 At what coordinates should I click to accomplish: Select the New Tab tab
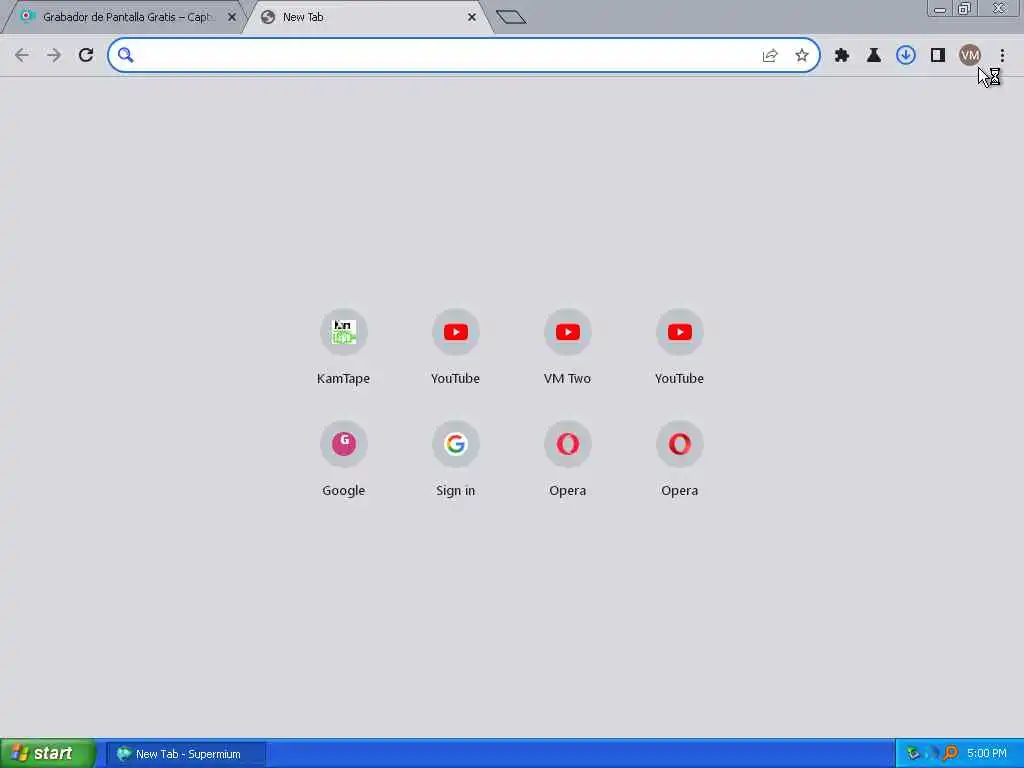(366, 17)
